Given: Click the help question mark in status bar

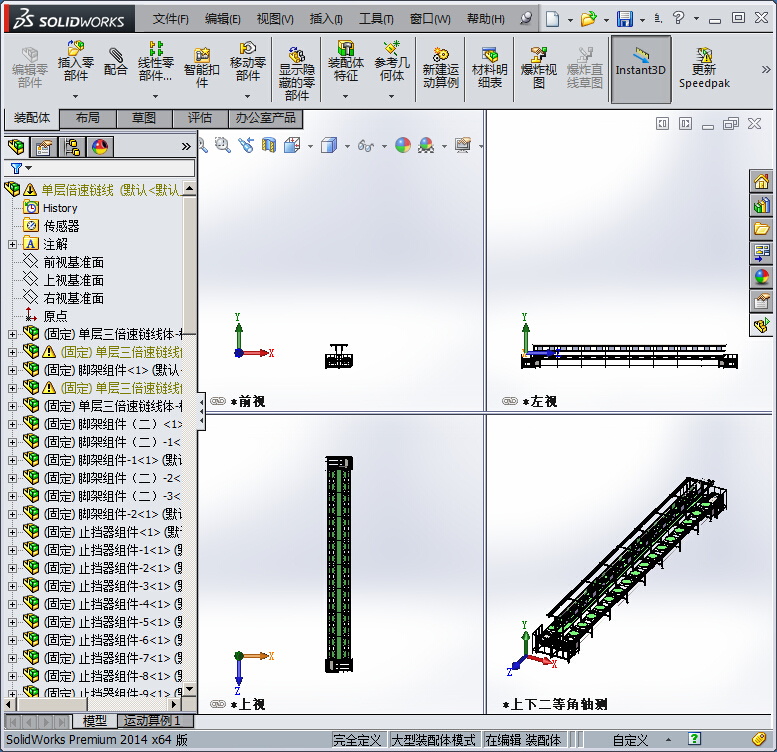Looking at the screenshot, I should click(694, 739).
